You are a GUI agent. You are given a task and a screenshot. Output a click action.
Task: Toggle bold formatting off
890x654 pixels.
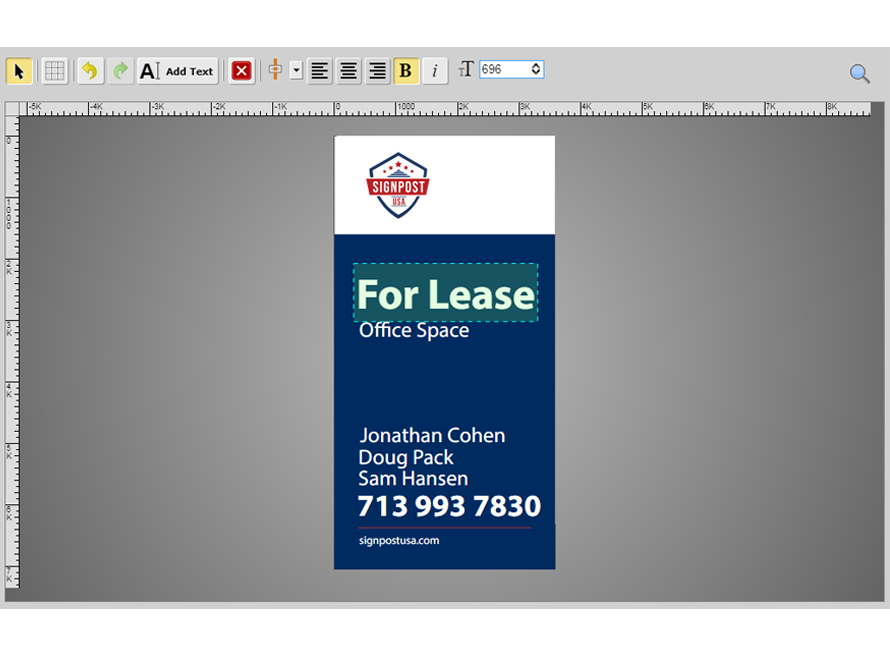[406, 71]
